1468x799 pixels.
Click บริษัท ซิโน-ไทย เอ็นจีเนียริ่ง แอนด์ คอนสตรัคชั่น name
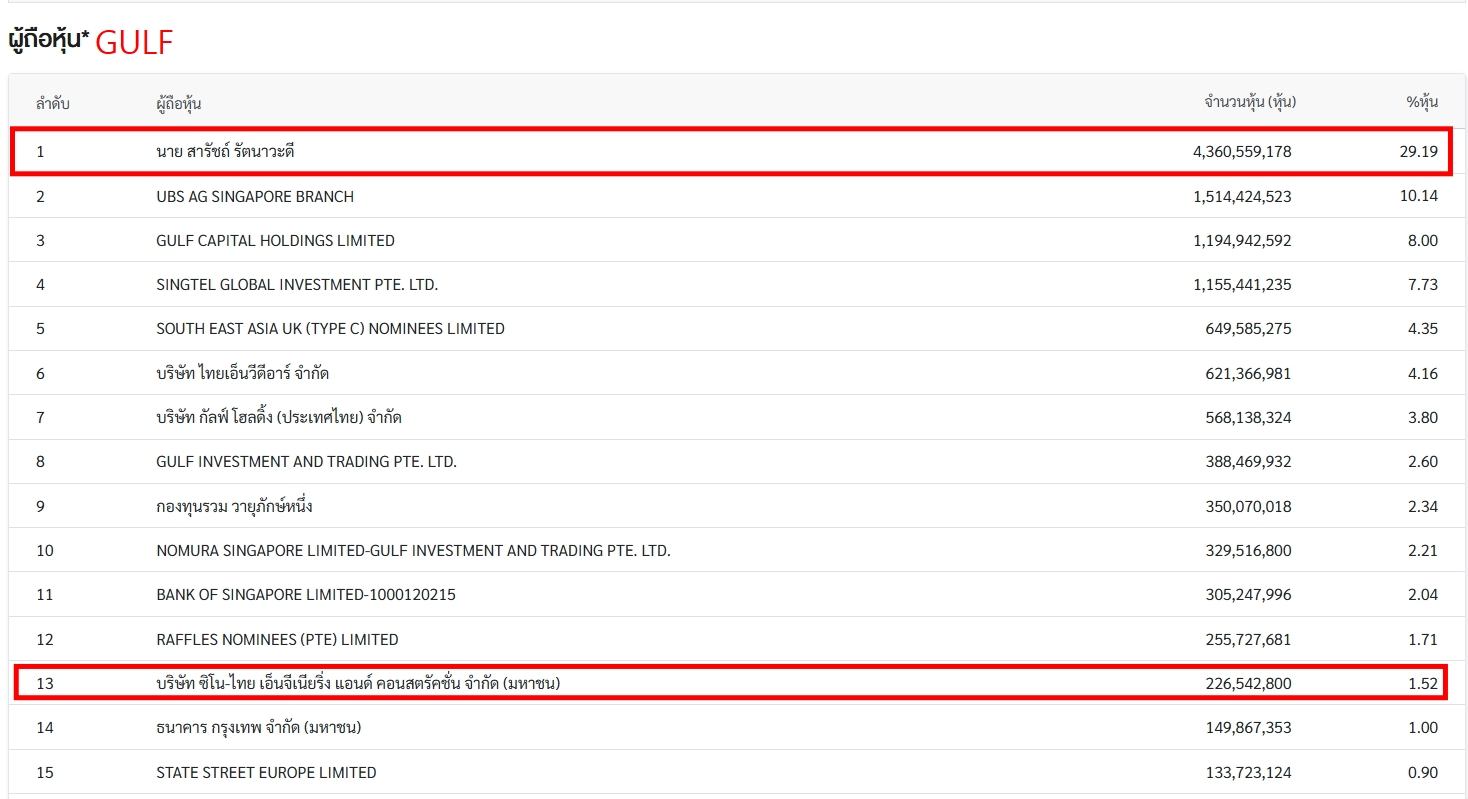tap(358, 683)
